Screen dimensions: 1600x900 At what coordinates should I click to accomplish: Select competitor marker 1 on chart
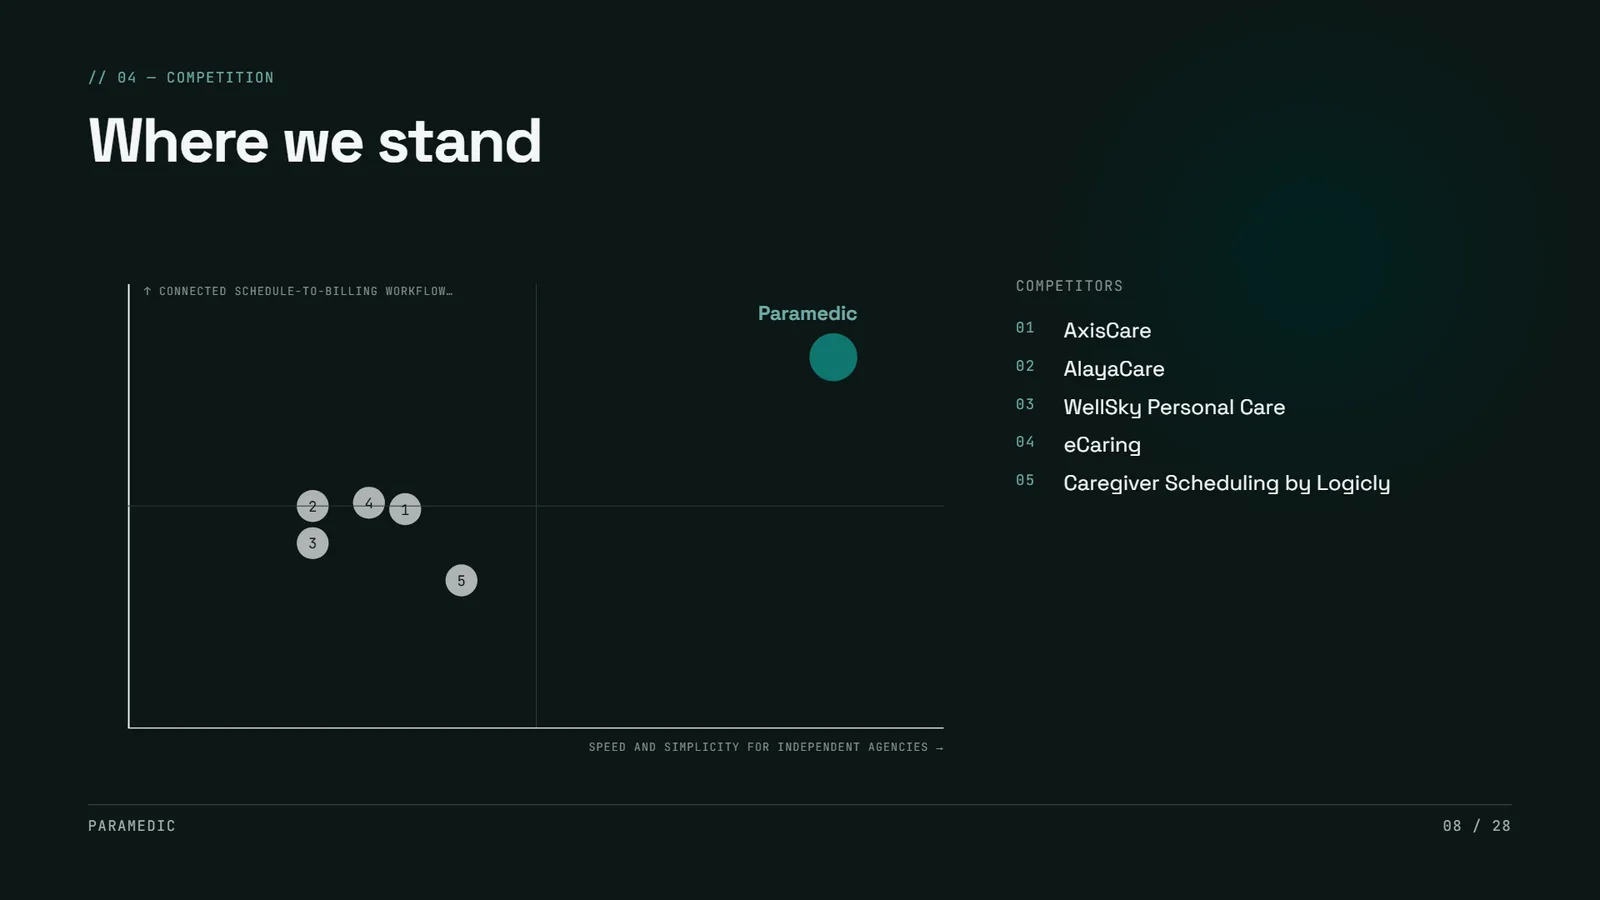point(405,509)
